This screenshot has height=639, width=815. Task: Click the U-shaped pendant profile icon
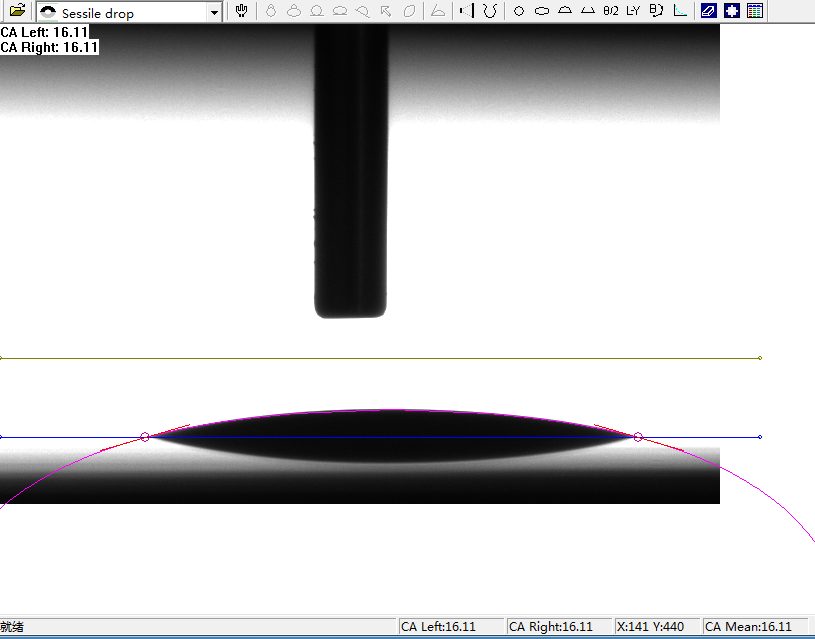click(489, 11)
